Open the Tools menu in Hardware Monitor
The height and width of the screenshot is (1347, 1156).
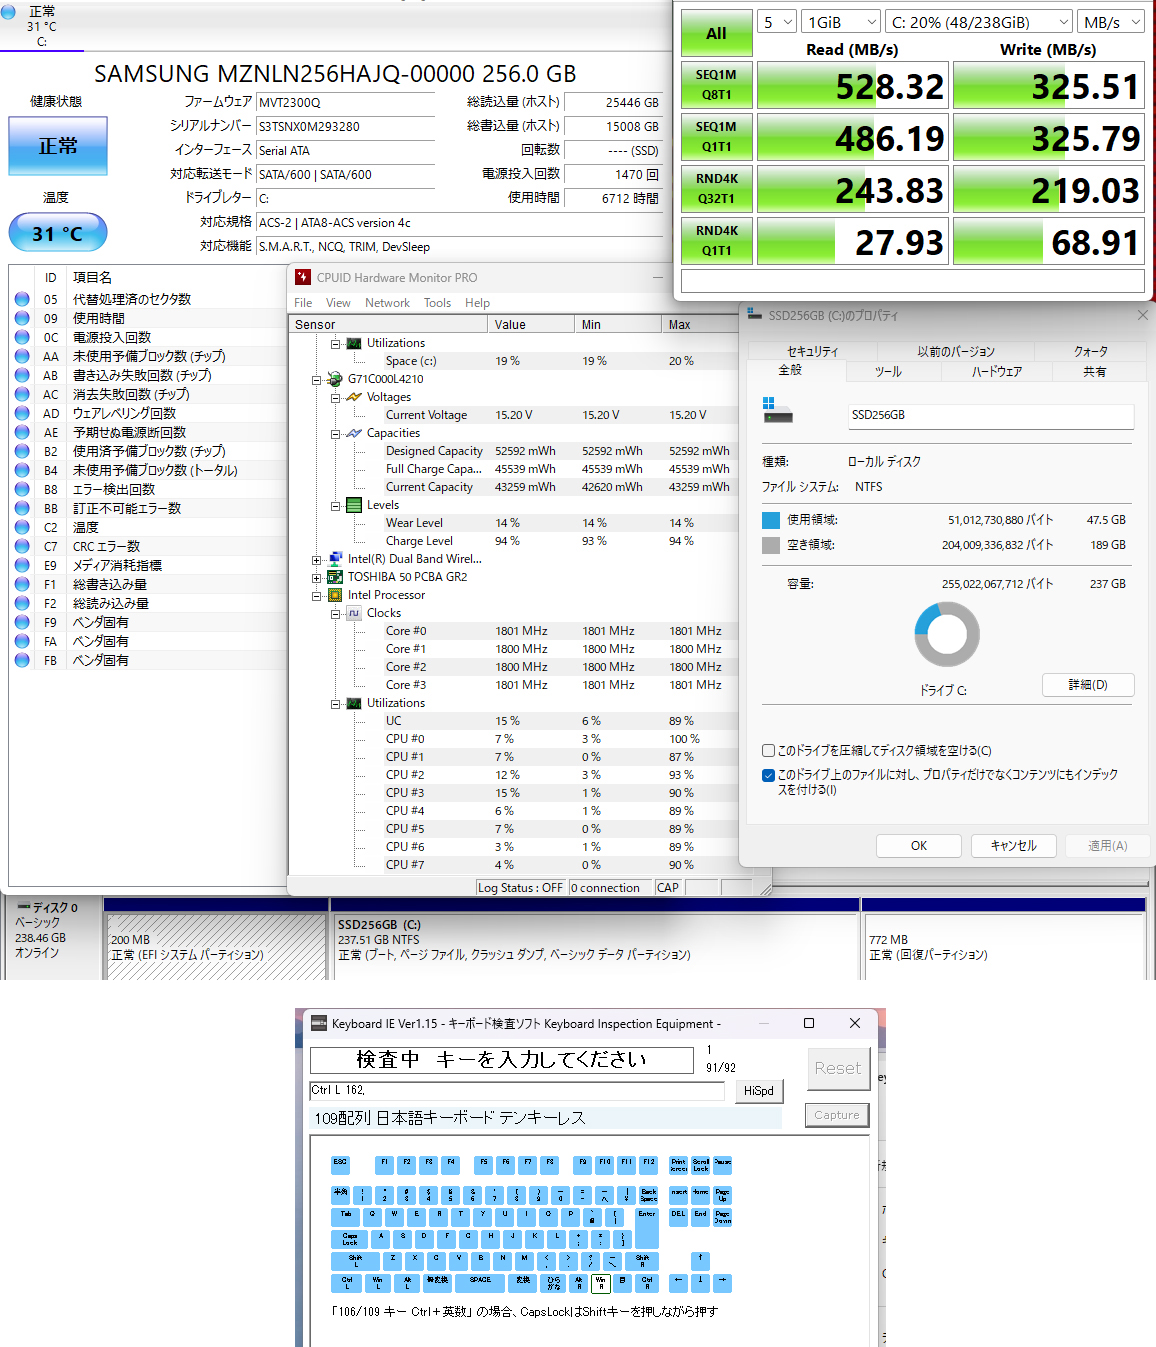(437, 303)
